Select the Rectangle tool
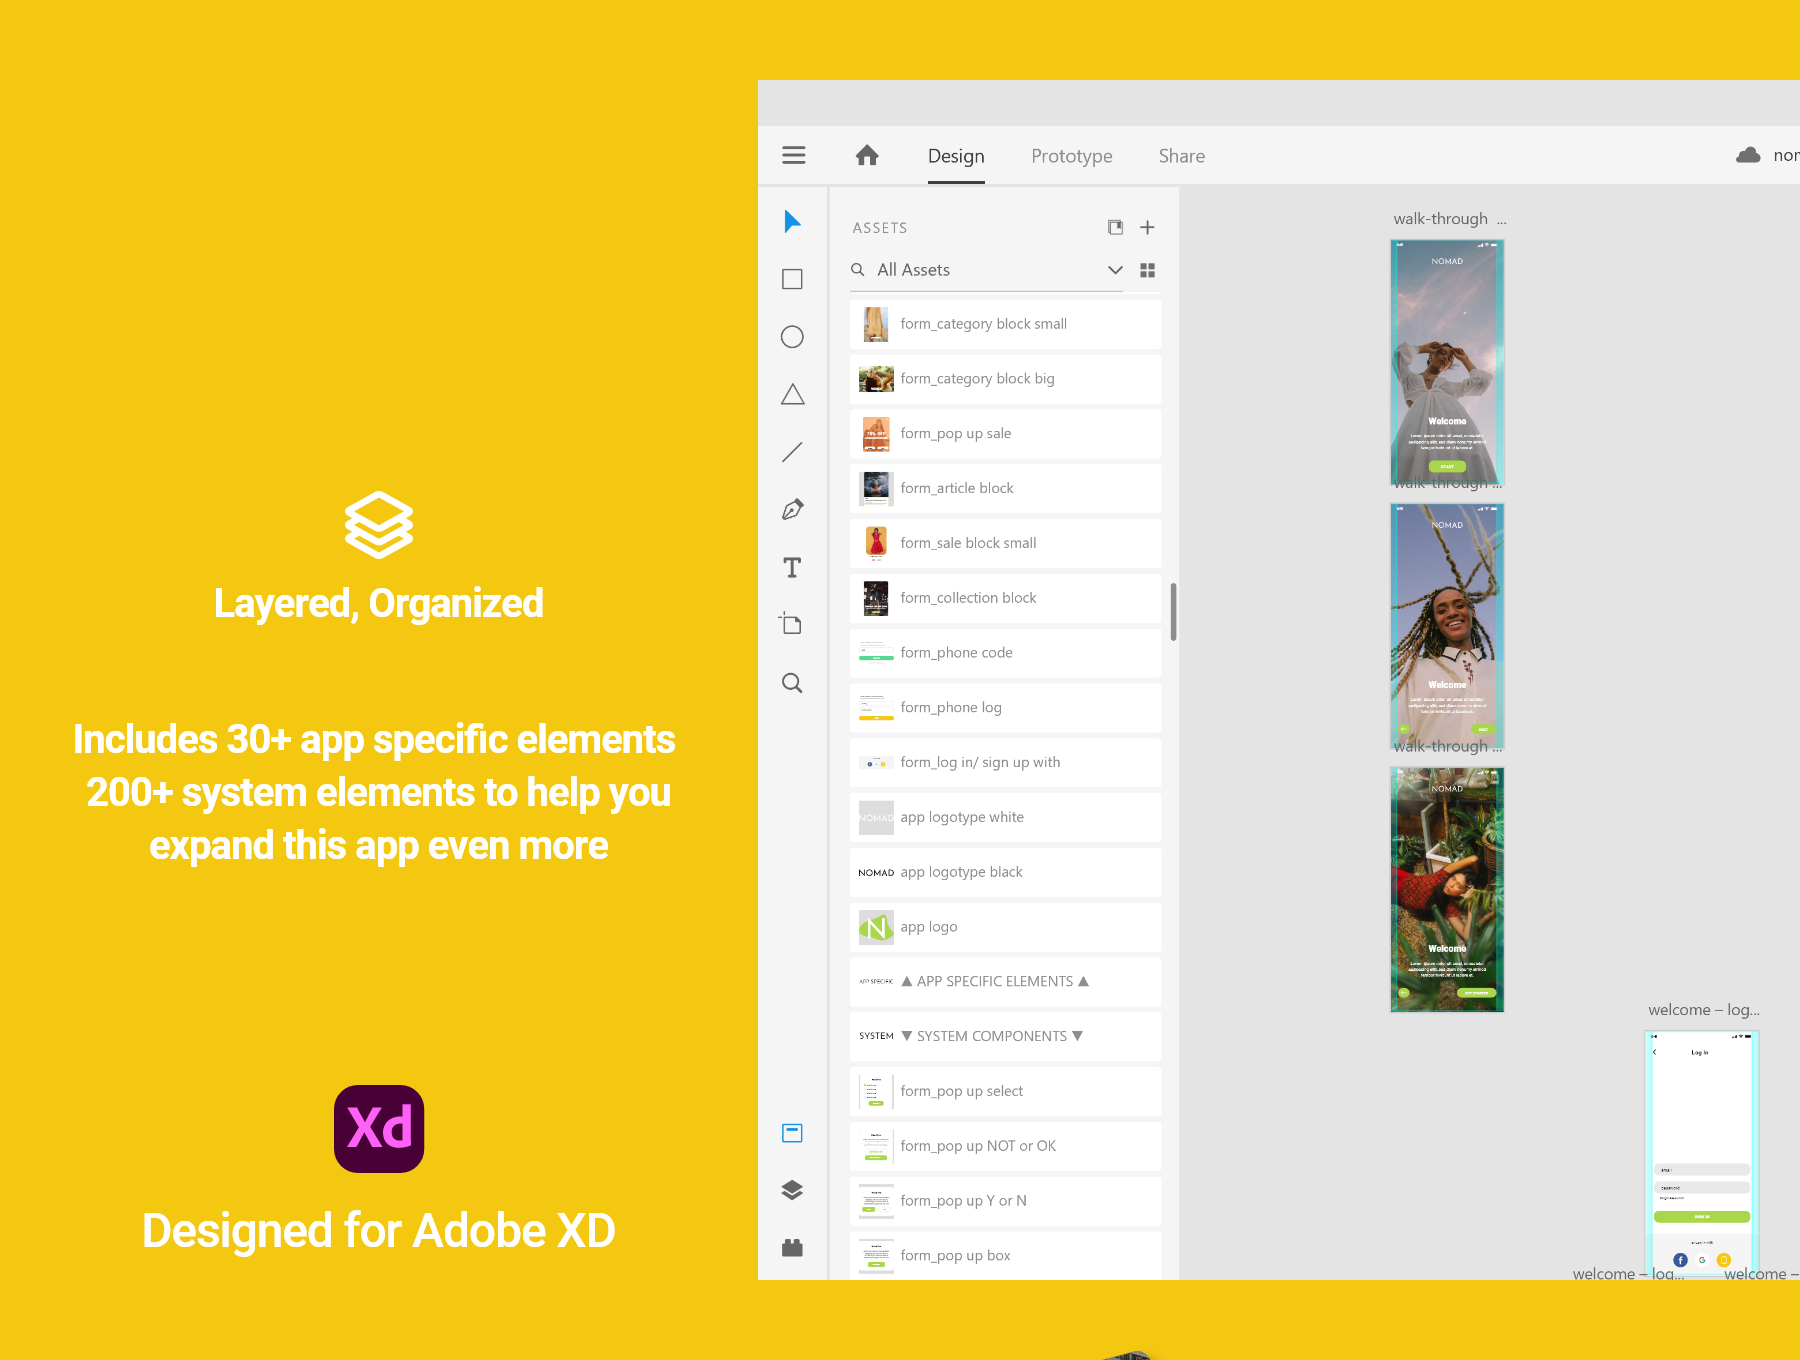The width and height of the screenshot is (1800, 1360). pyautogui.click(x=792, y=279)
